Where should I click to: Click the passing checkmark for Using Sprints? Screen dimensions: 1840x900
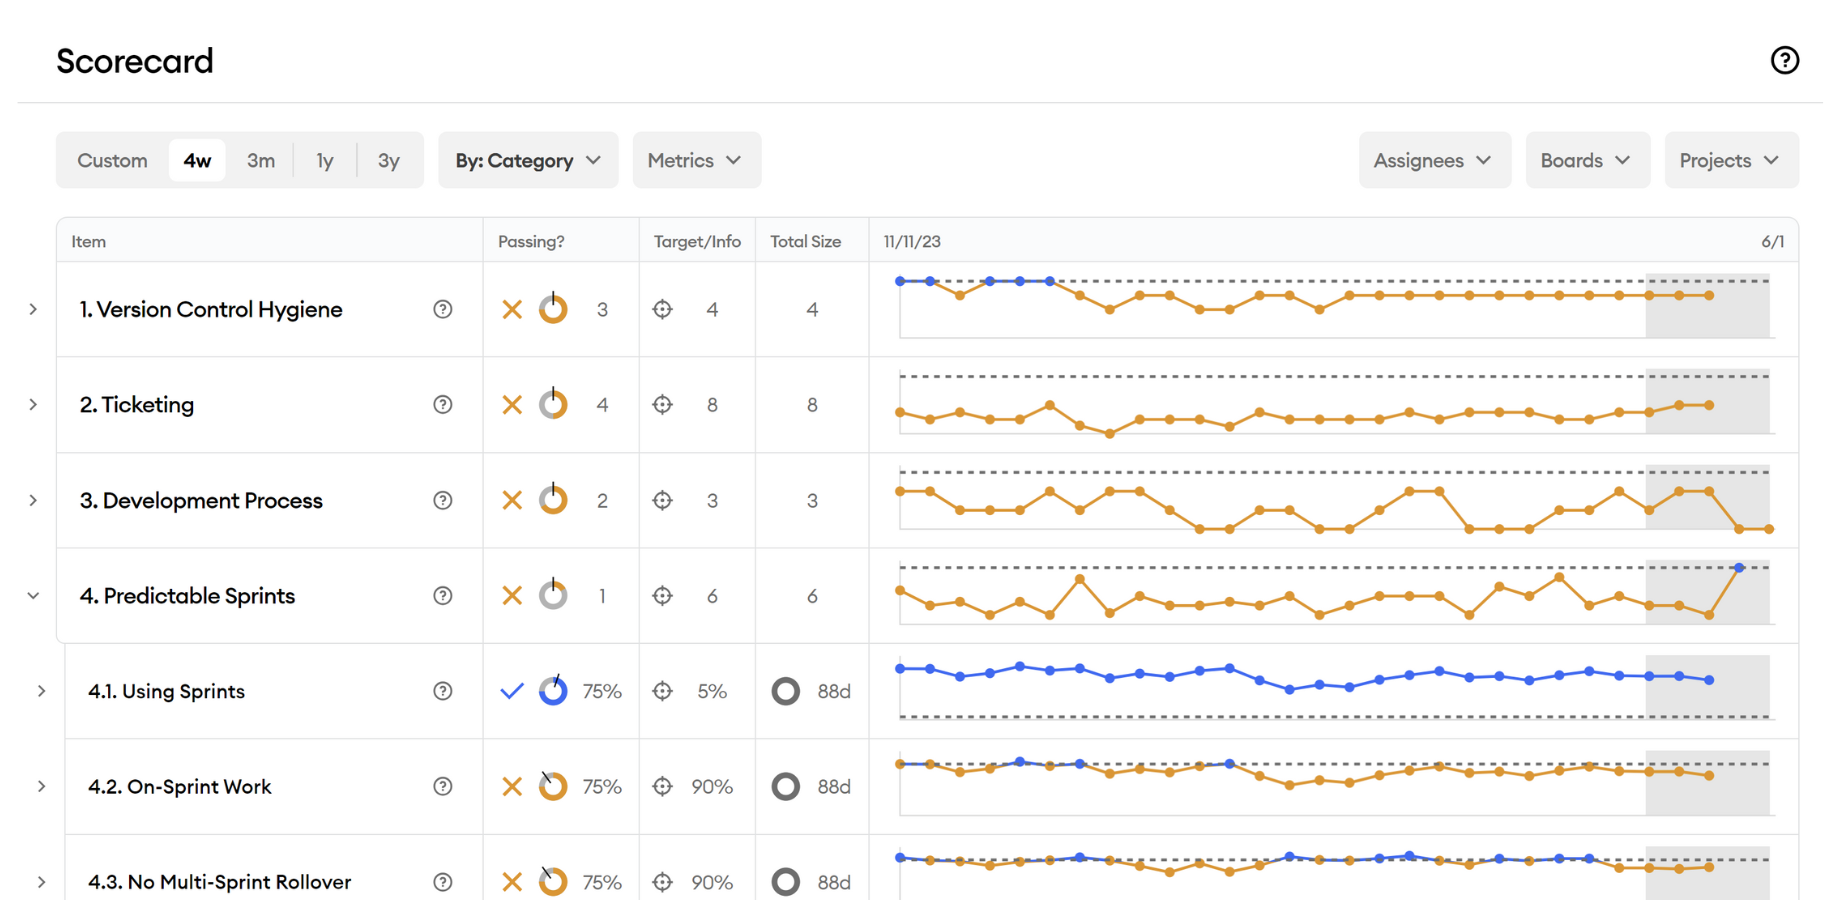click(512, 691)
